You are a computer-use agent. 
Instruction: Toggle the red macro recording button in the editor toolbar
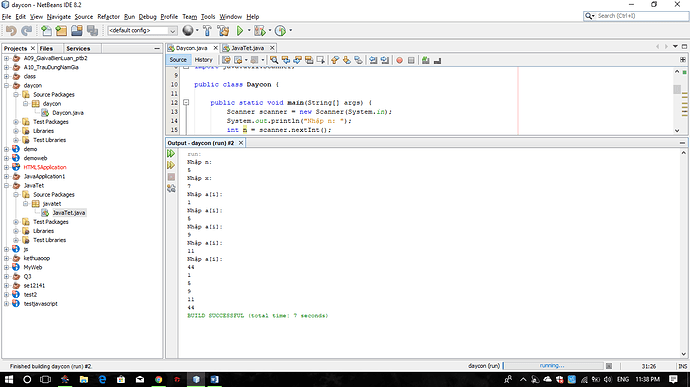[399, 60]
